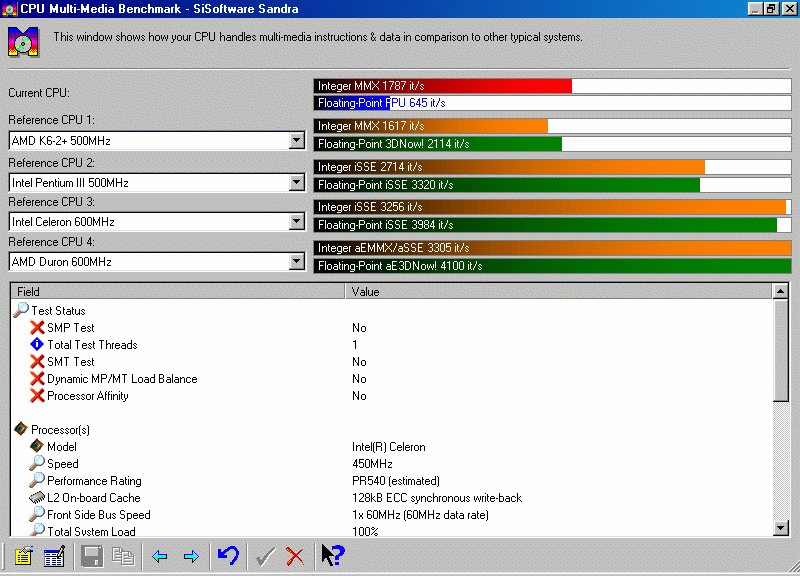Click the Multi-Media benchmark CD icon
Image resolution: width=800 pixels, height=576 pixels.
click(23, 41)
